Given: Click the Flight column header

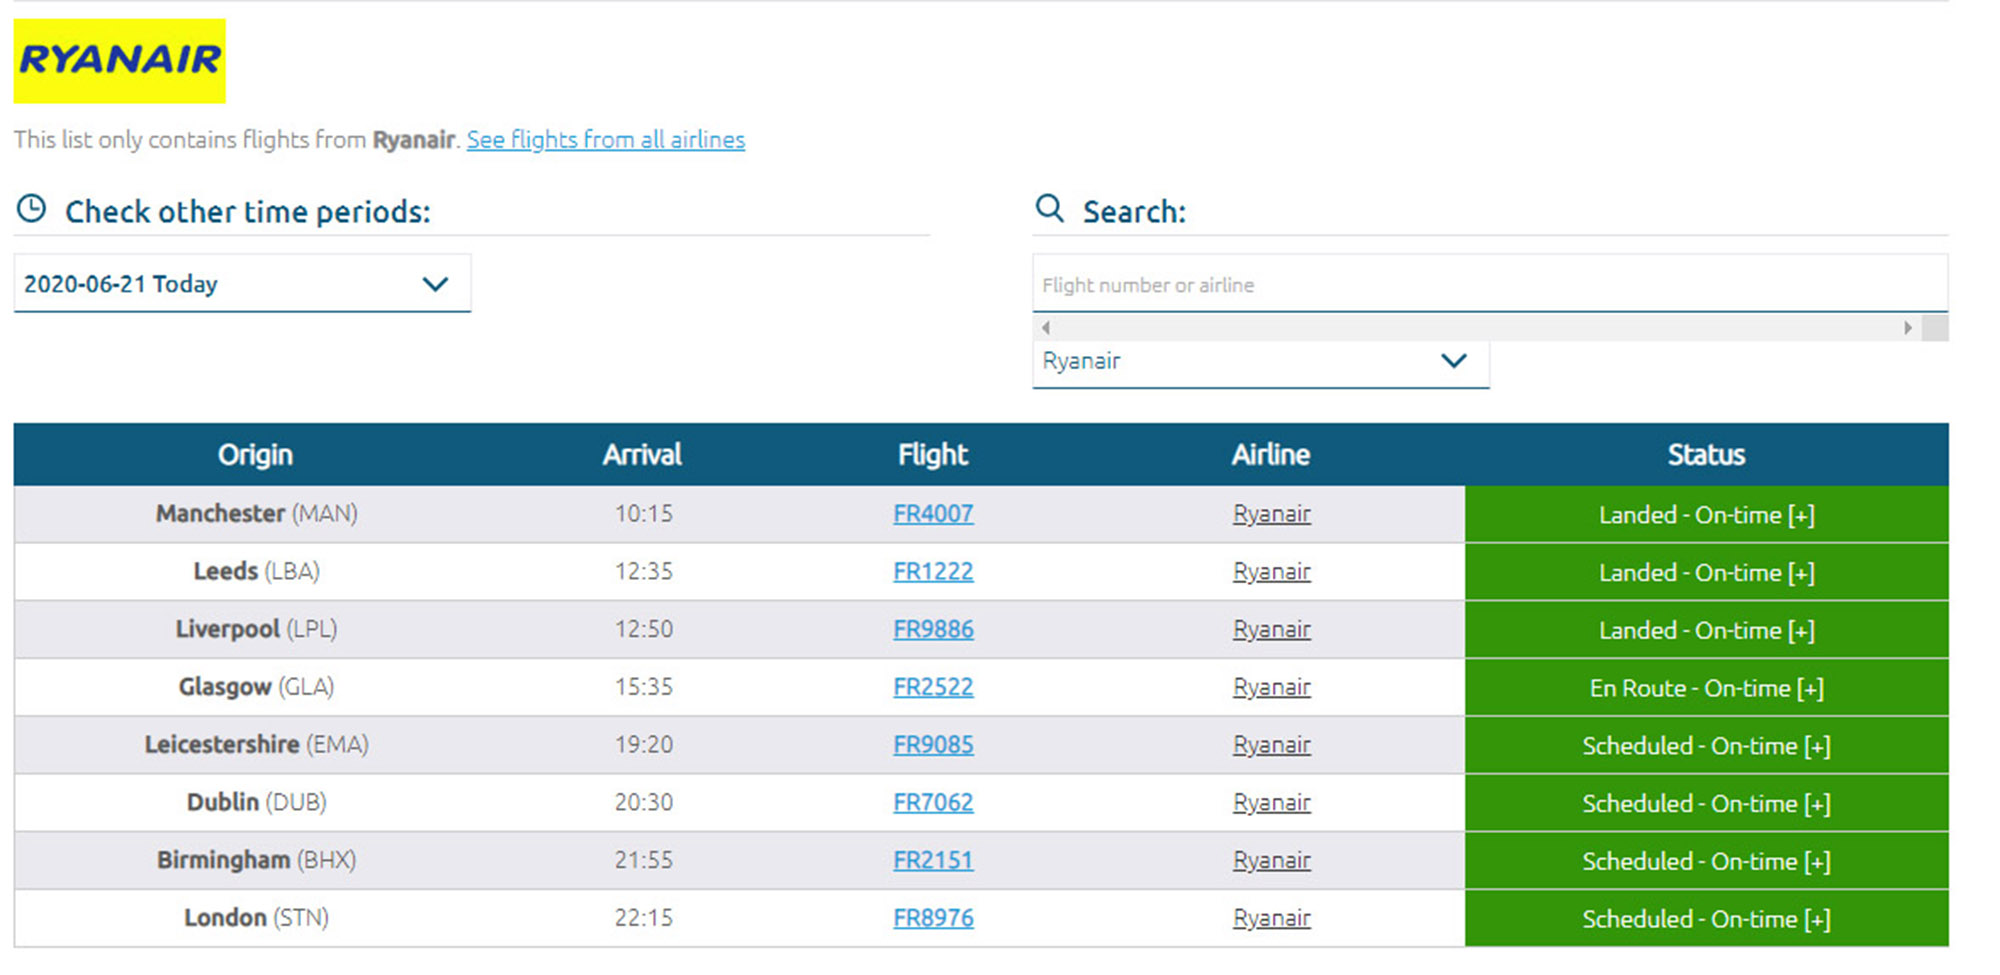Looking at the screenshot, I should (x=933, y=455).
